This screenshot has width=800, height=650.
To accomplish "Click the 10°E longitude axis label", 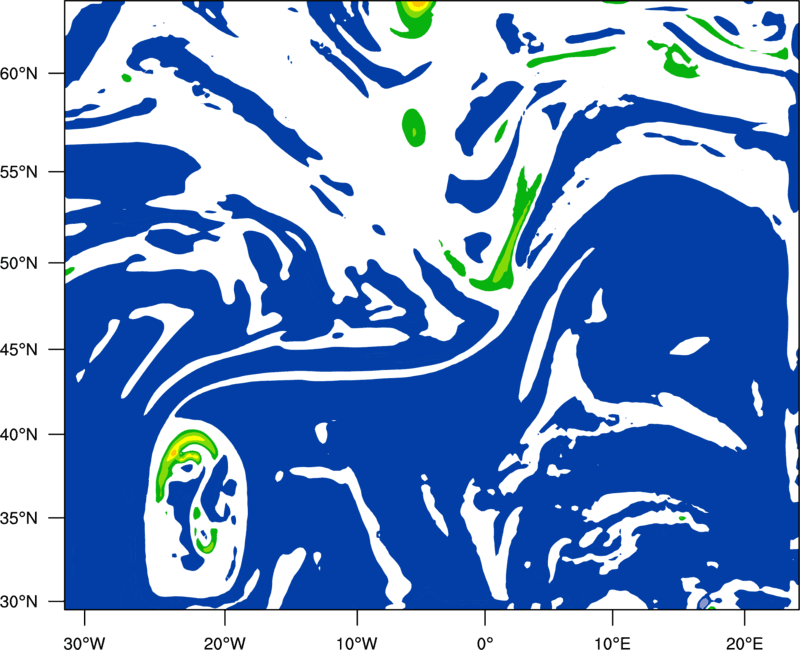I will pyautogui.click(x=612, y=643).
